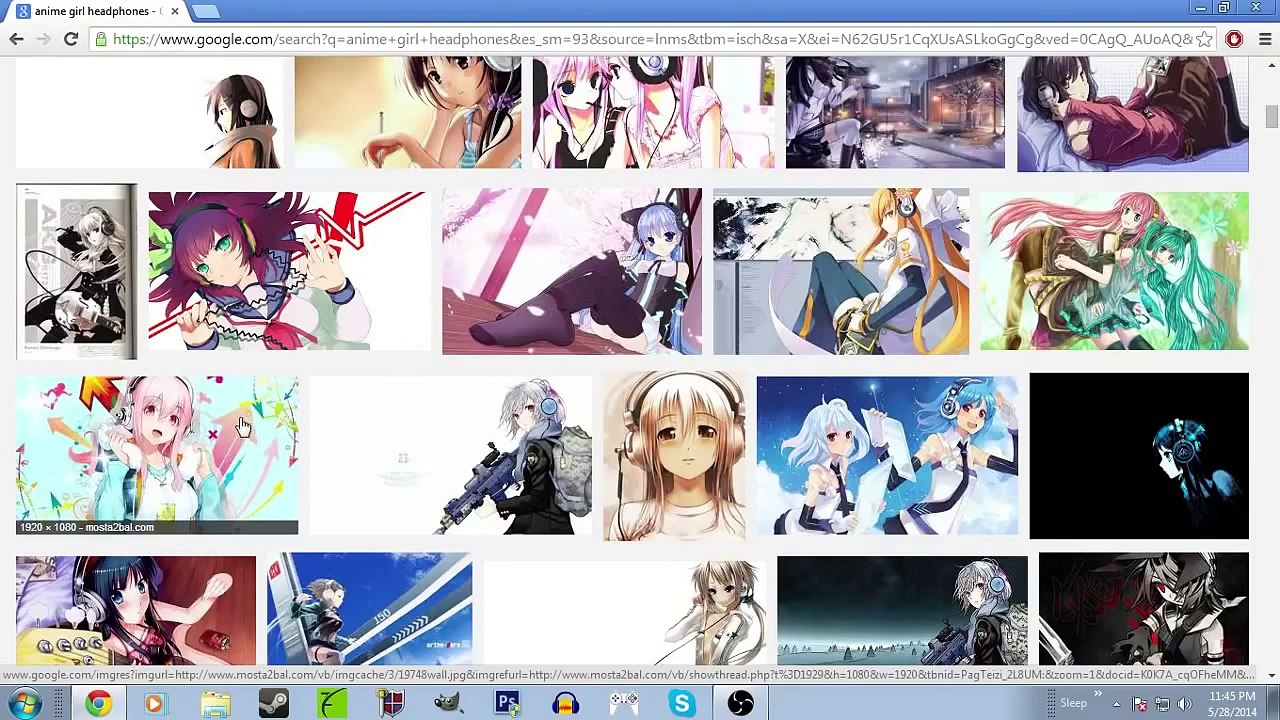Open the dark red-eyed hat girl thumbnail
1280x720 pixels.
pos(1144,608)
